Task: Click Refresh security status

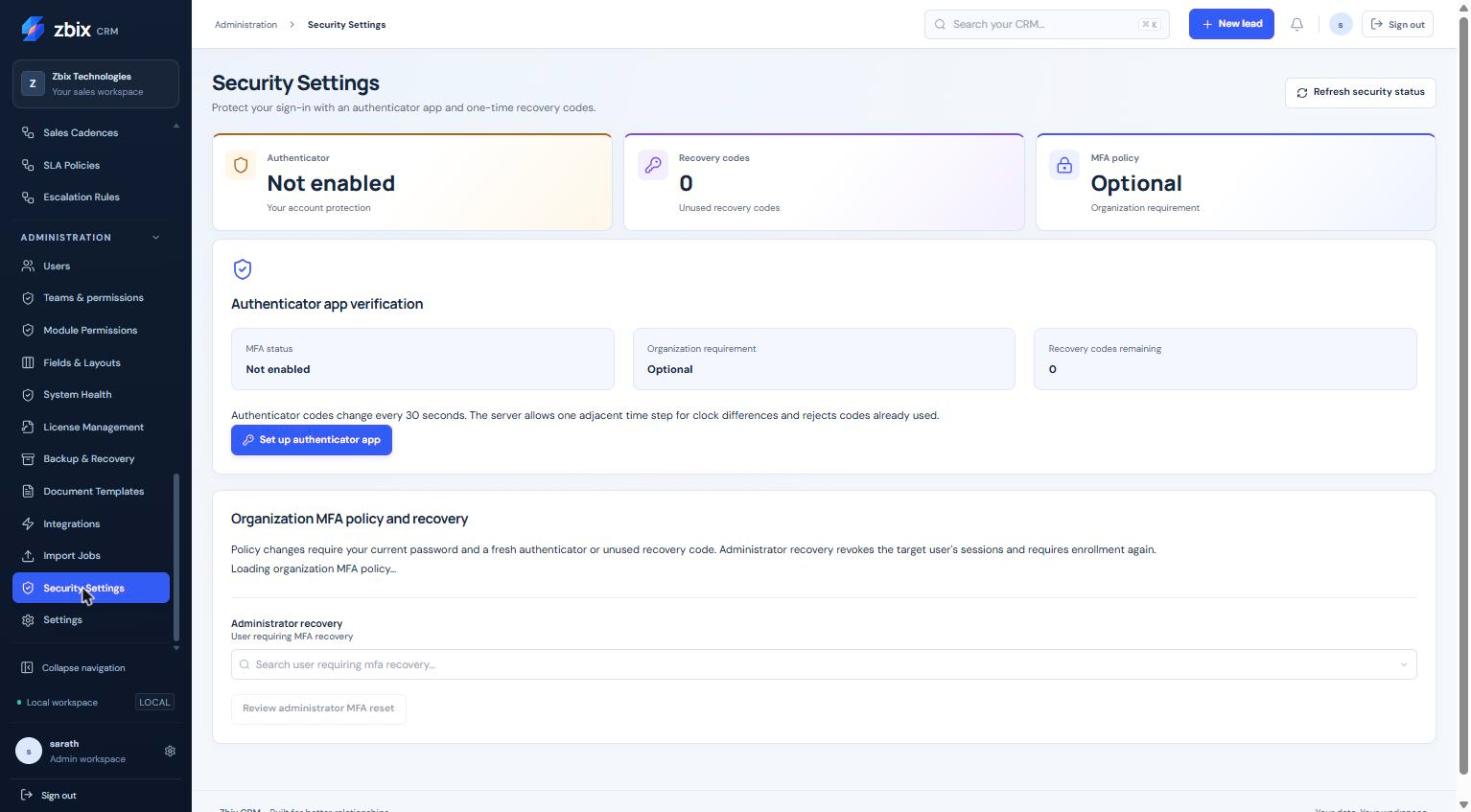Action: (1360, 92)
